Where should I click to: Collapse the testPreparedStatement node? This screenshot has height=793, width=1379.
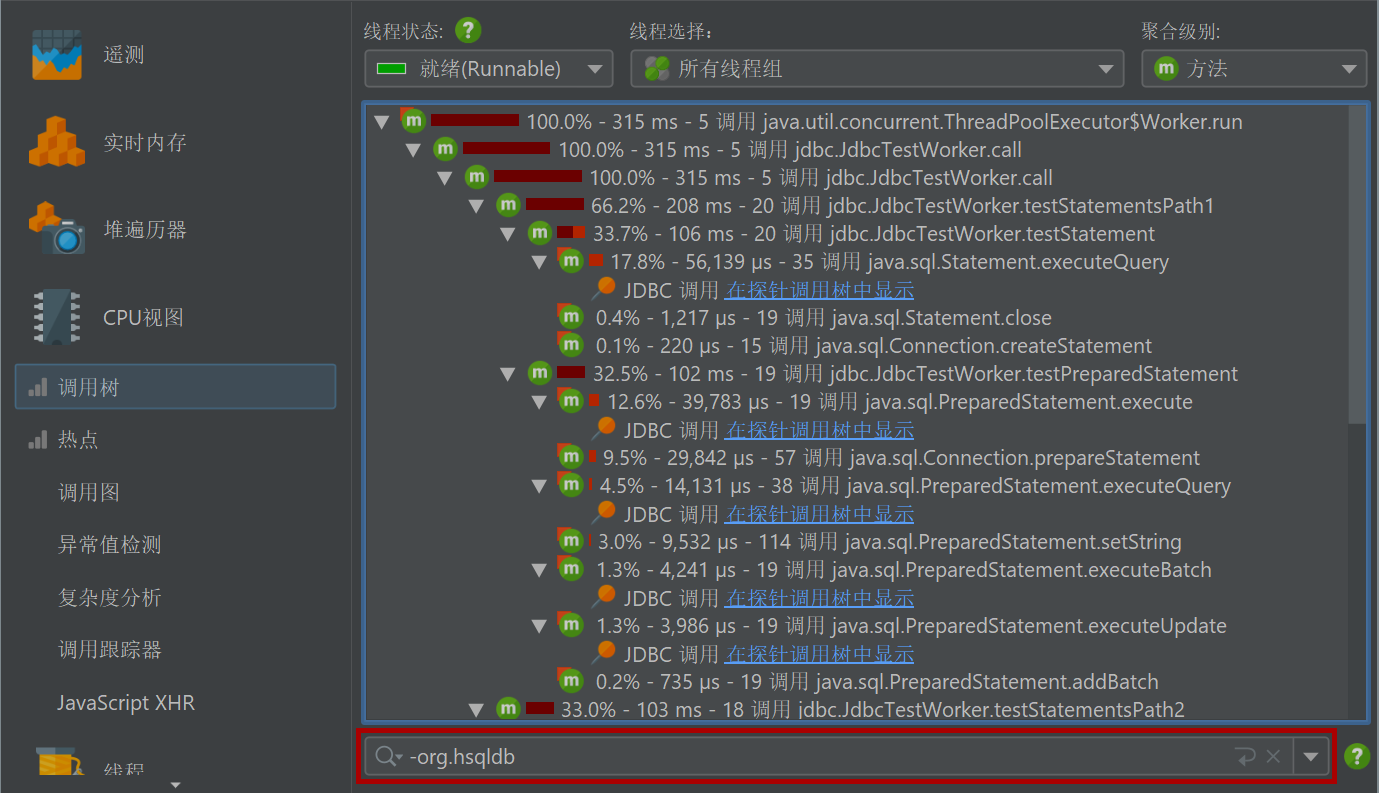508,374
